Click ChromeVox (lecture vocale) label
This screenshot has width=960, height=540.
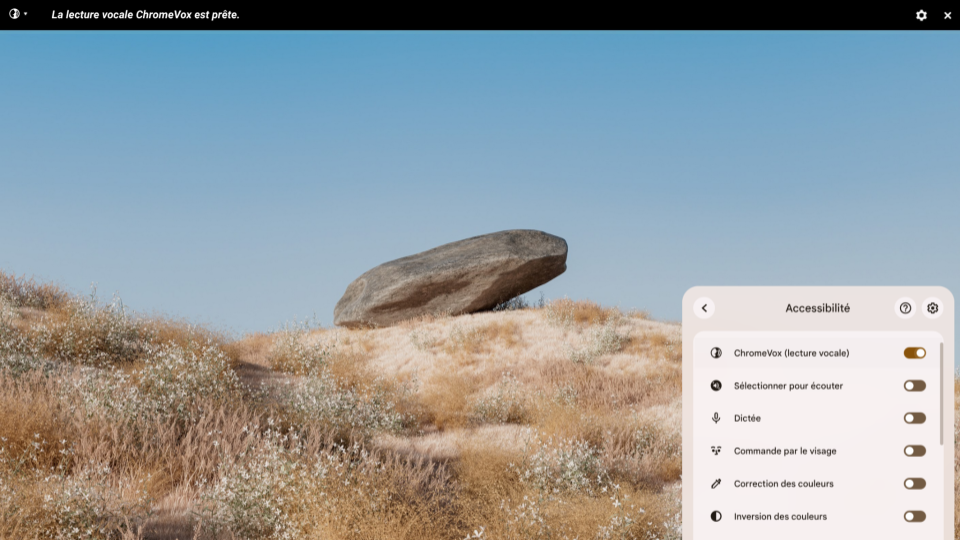pos(791,353)
